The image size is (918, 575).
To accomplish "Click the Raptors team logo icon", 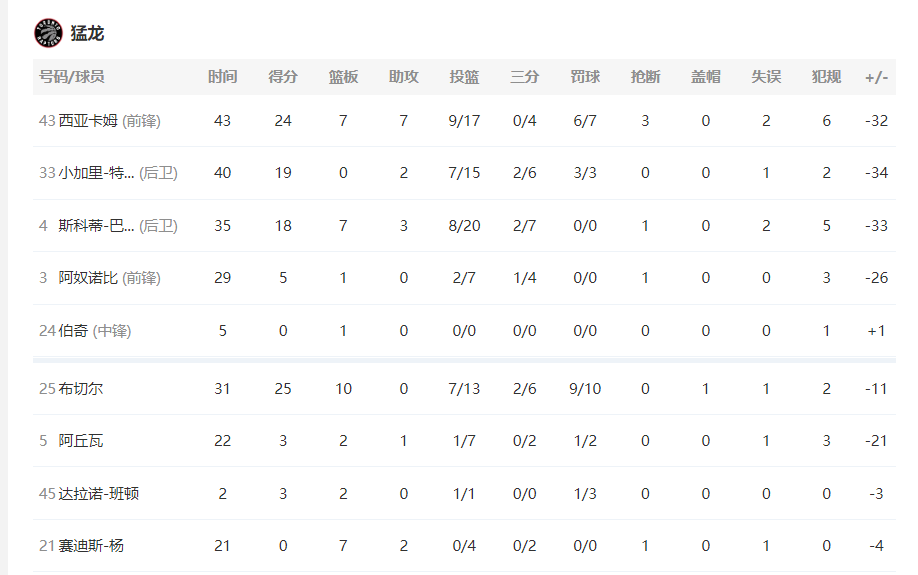I will click(48, 33).
